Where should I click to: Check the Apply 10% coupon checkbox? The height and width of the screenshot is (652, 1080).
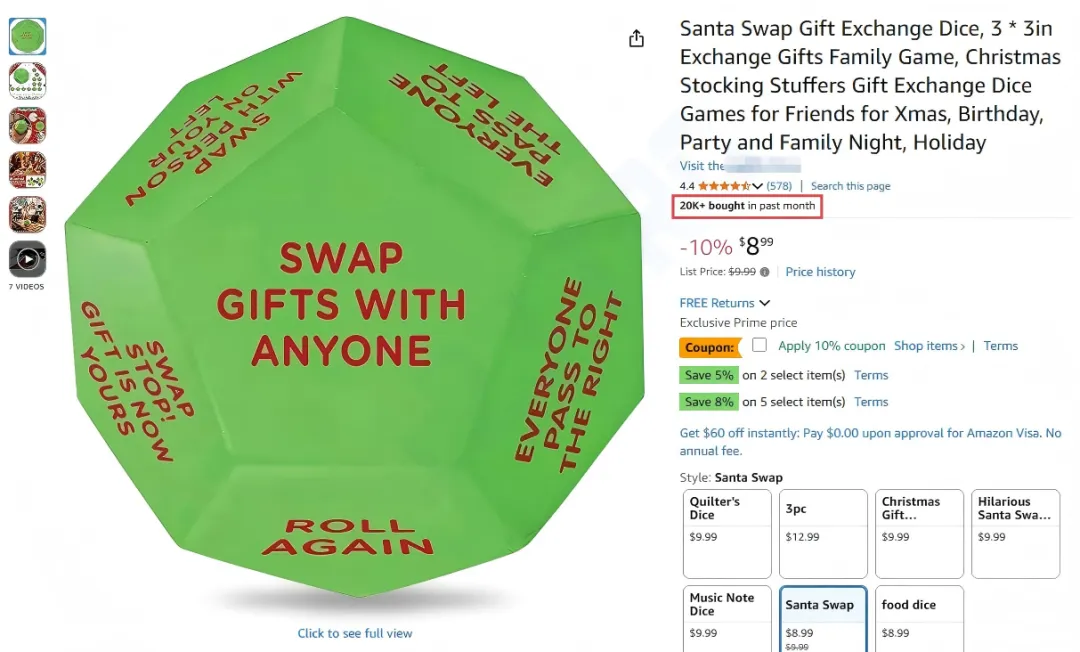760,345
